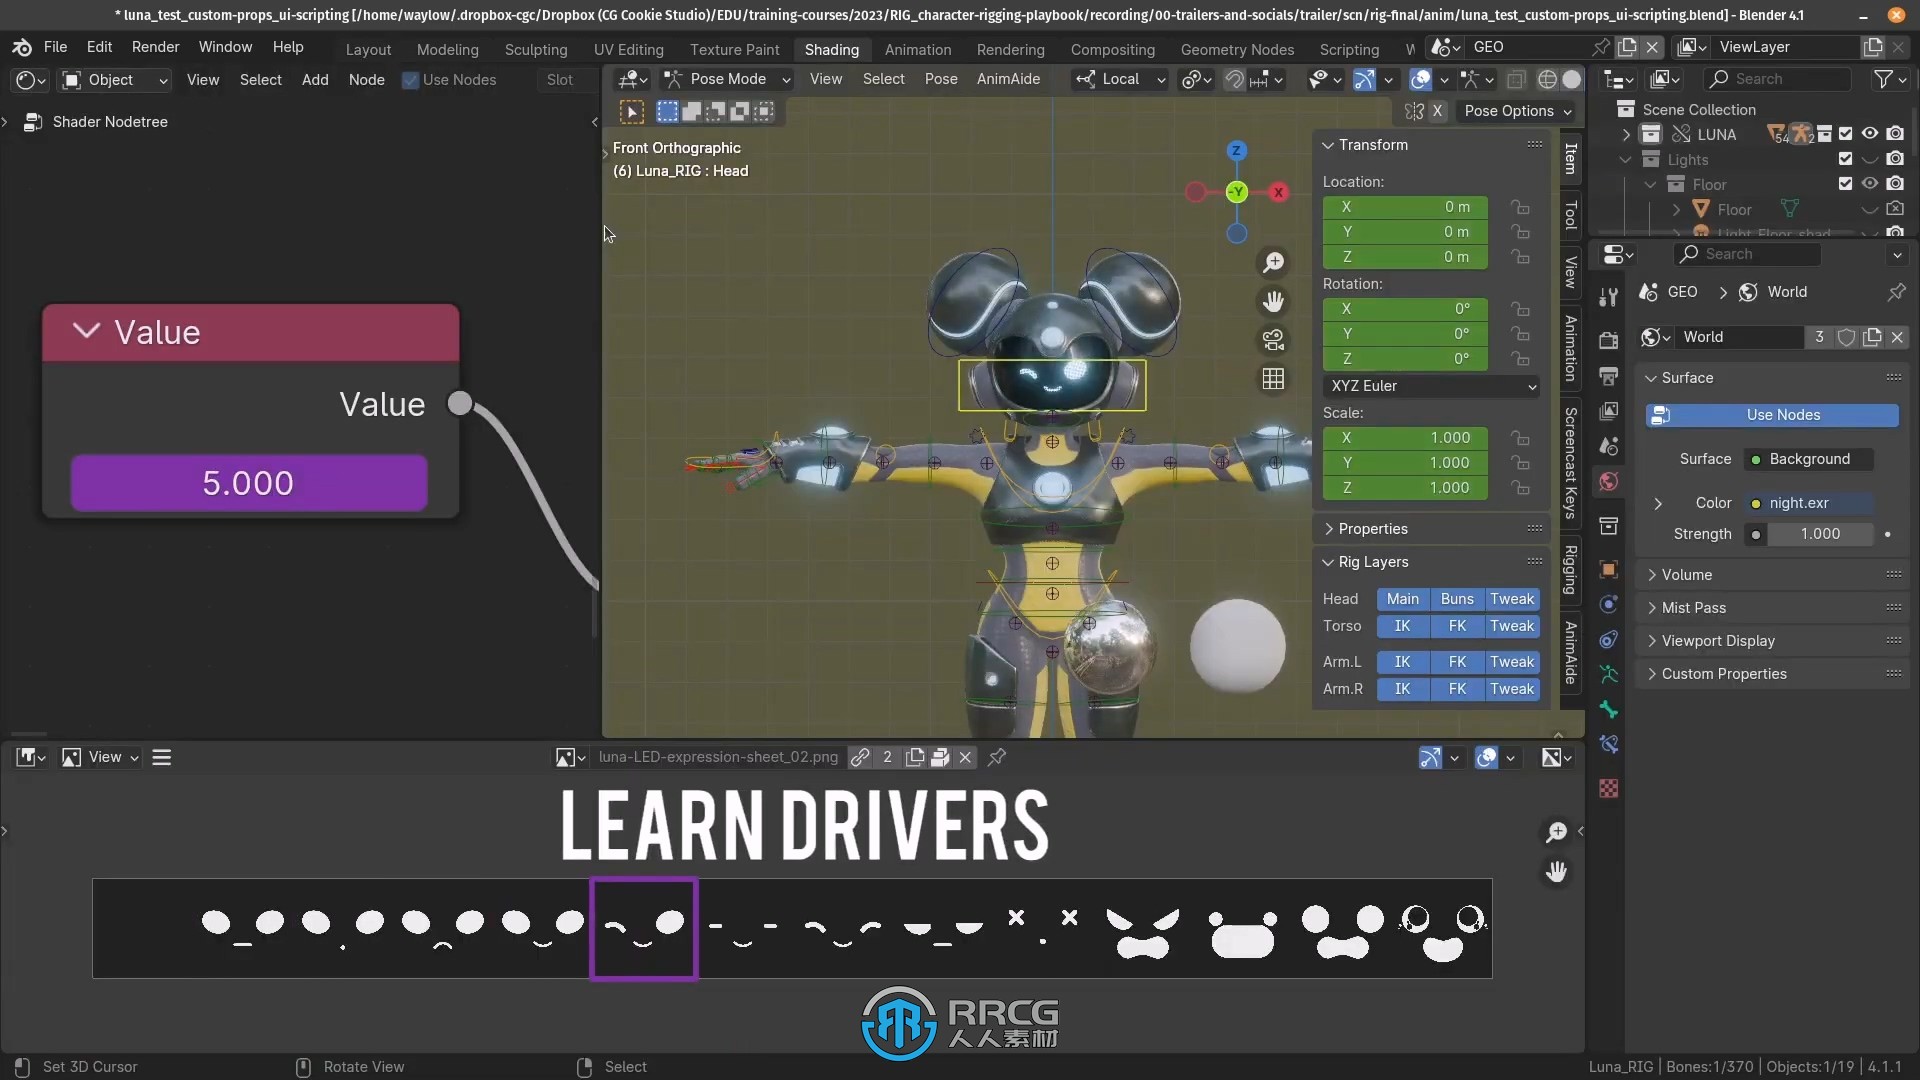Open the World properties globe tab icon
Image resolution: width=1920 pixels, height=1080 pixels.
coord(1608,481)
